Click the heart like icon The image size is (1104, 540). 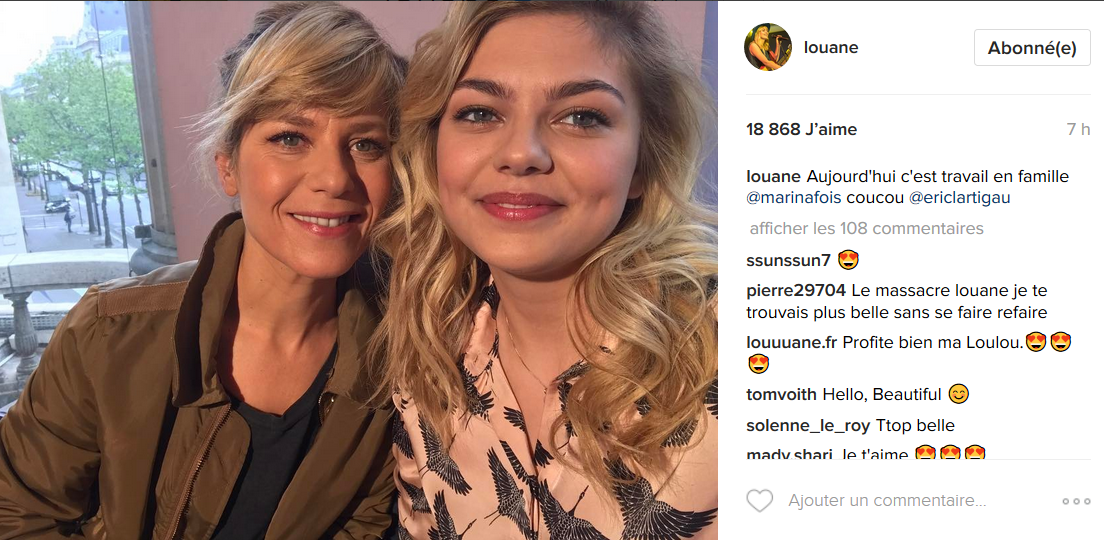tap(760, 501)
